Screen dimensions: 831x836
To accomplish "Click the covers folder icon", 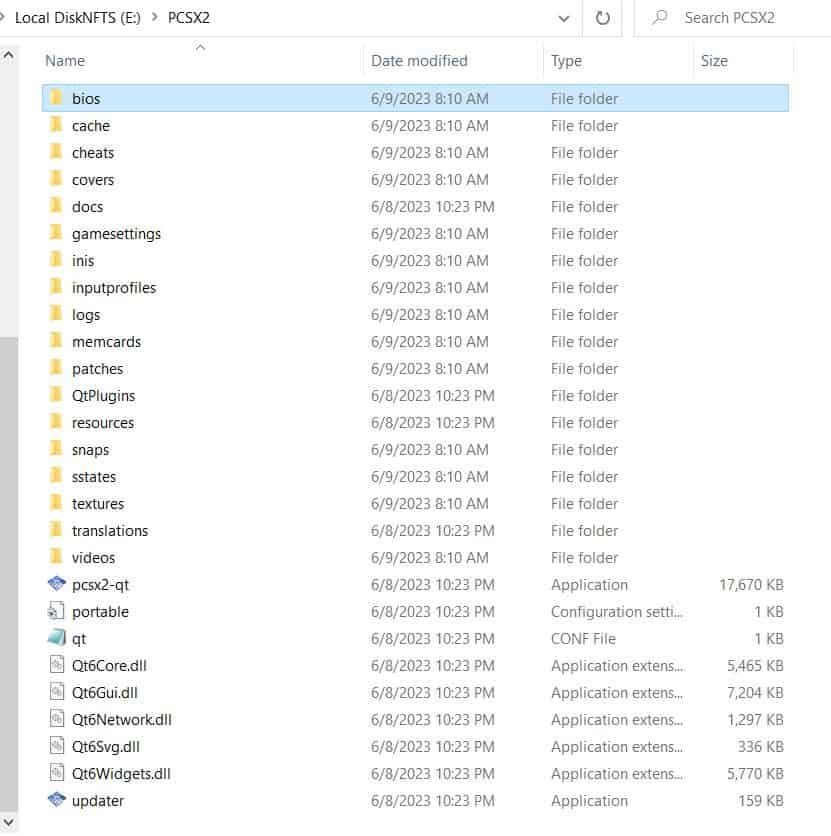I will 56,179.
